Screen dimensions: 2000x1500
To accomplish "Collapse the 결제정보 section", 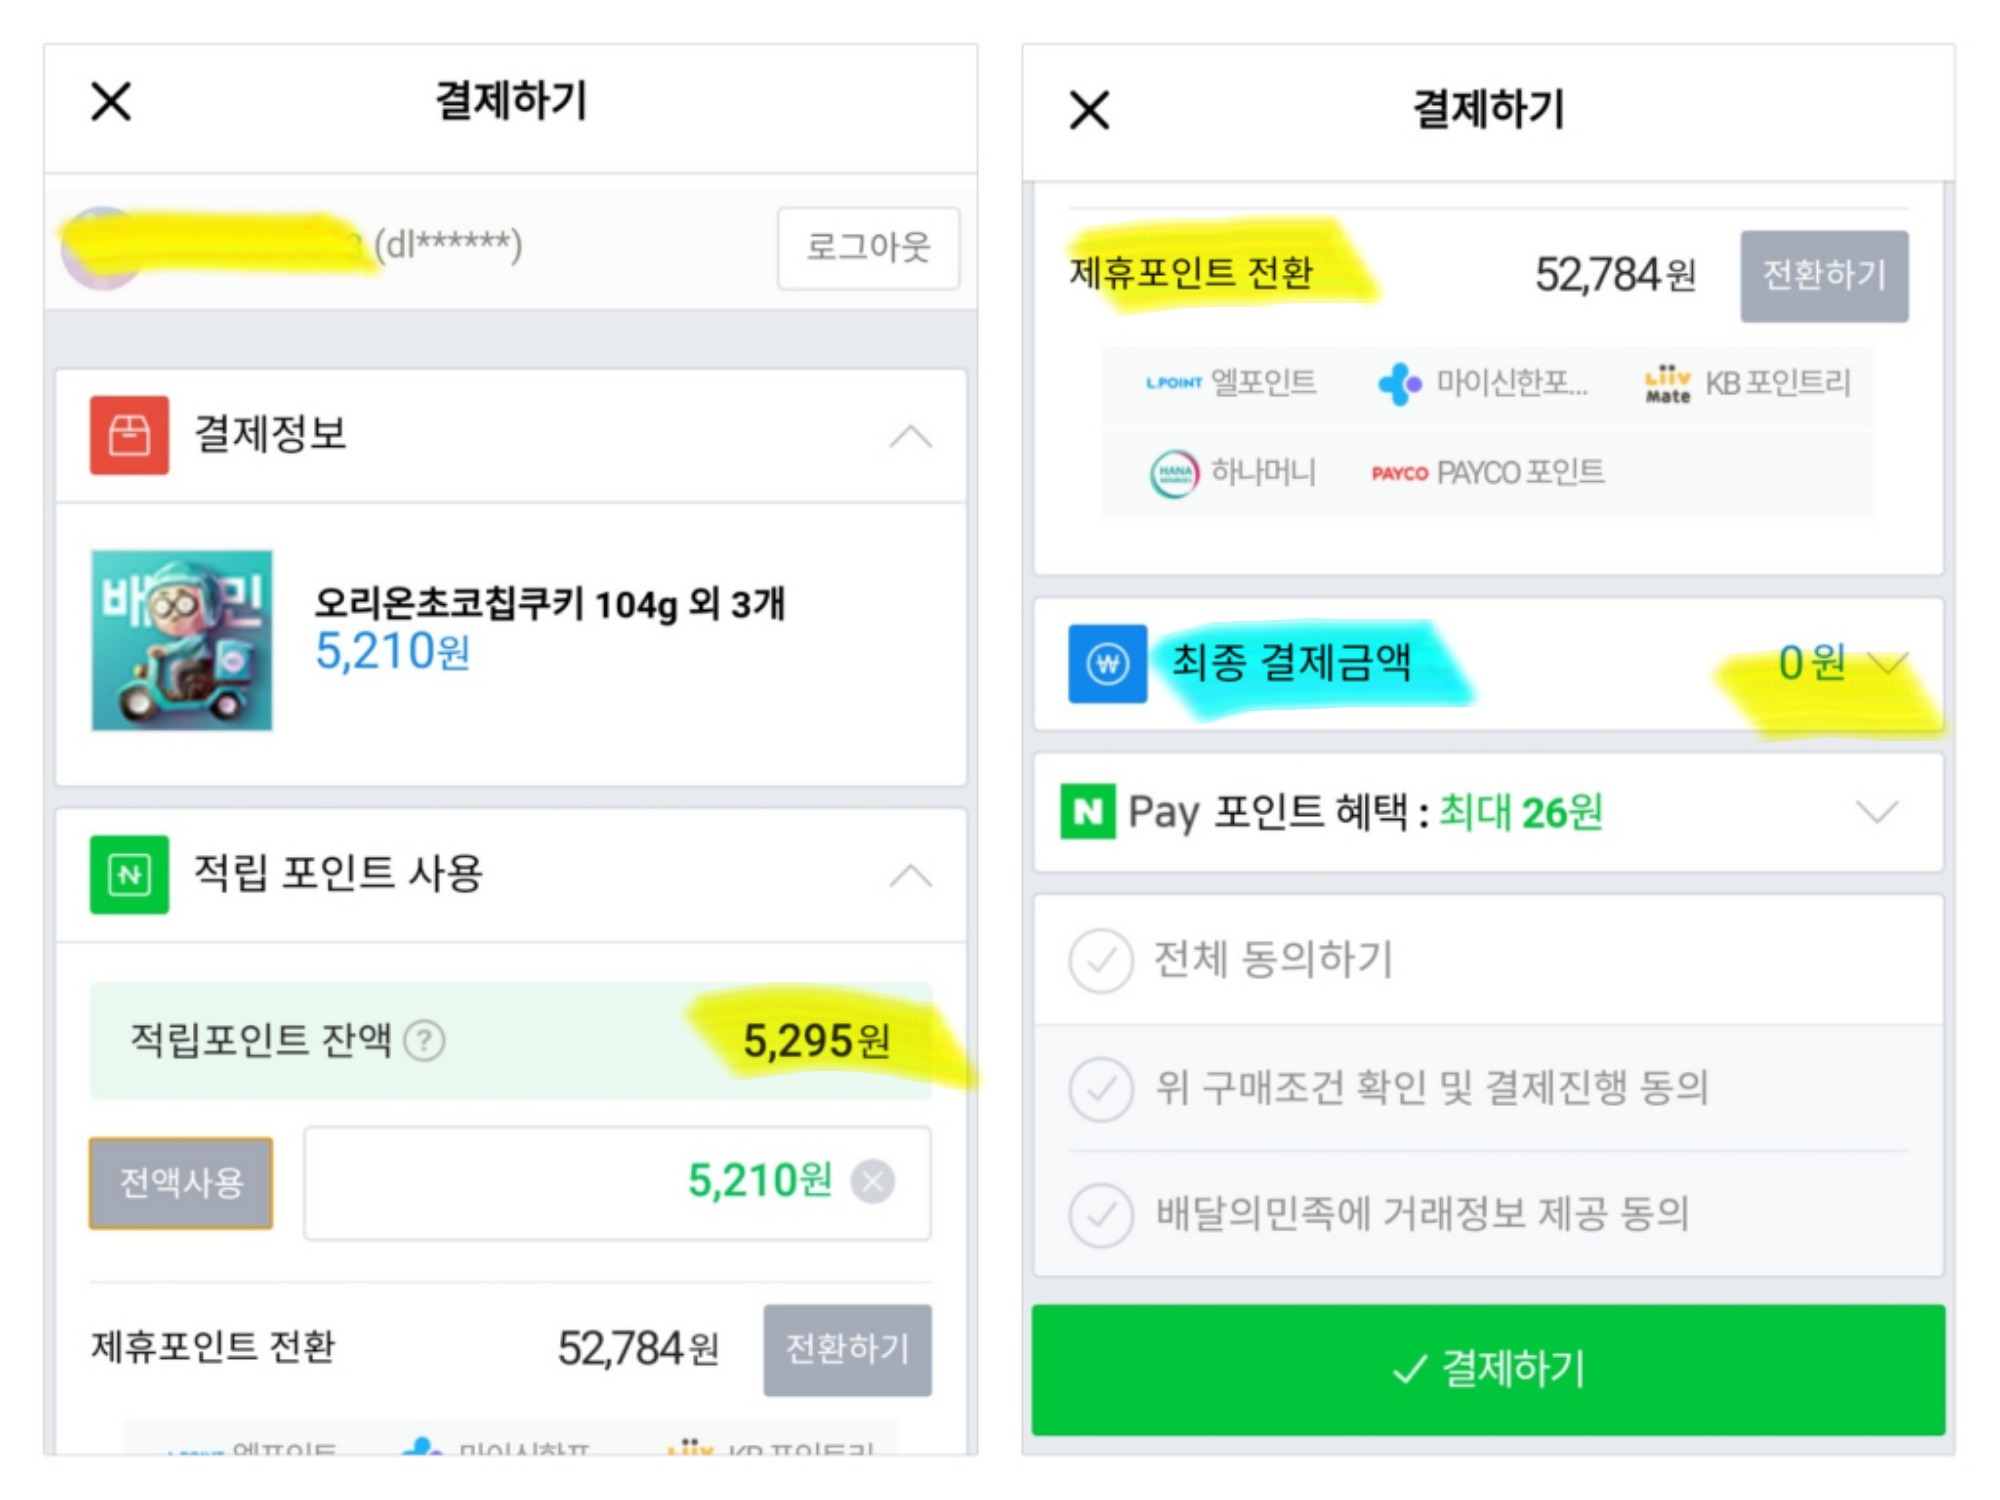I will click(x=910, y=437).
